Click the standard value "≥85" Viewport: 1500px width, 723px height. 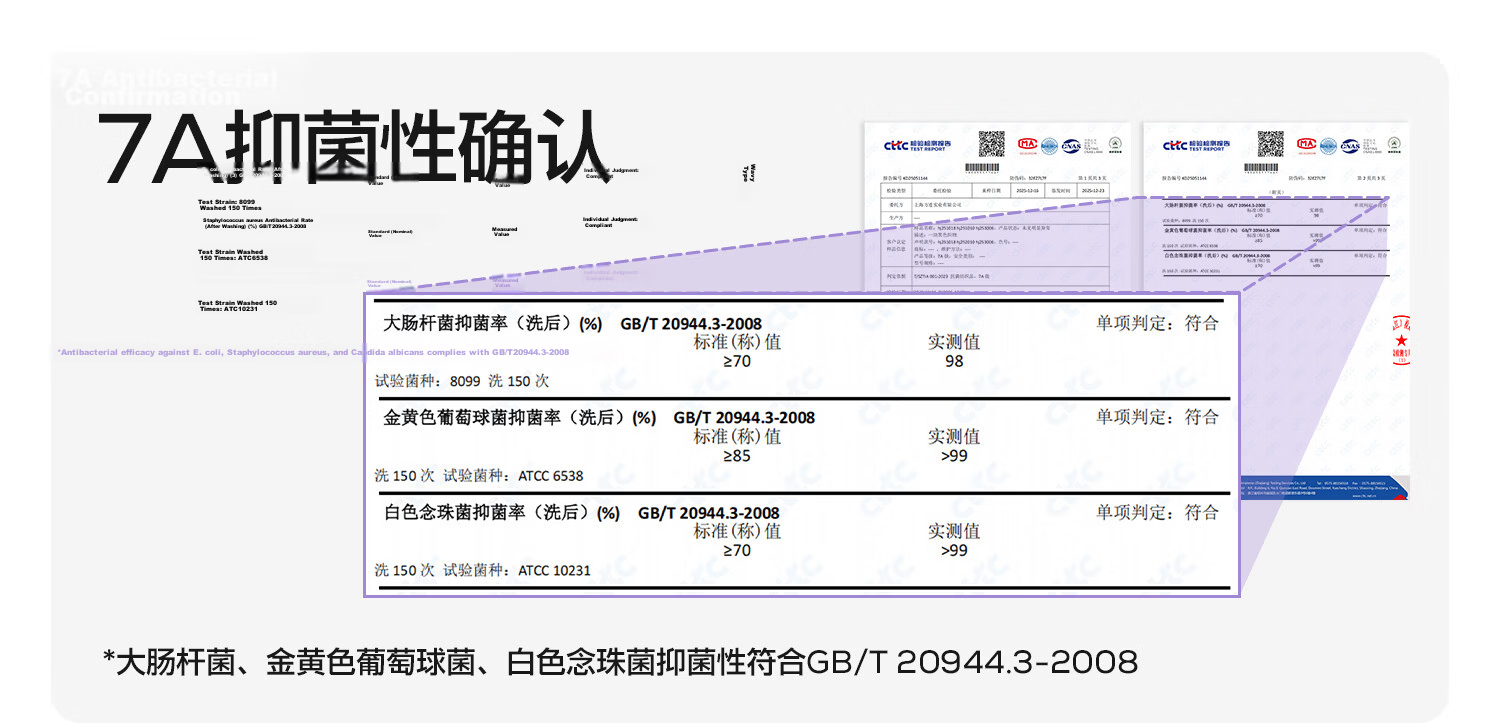click(737, 456)
